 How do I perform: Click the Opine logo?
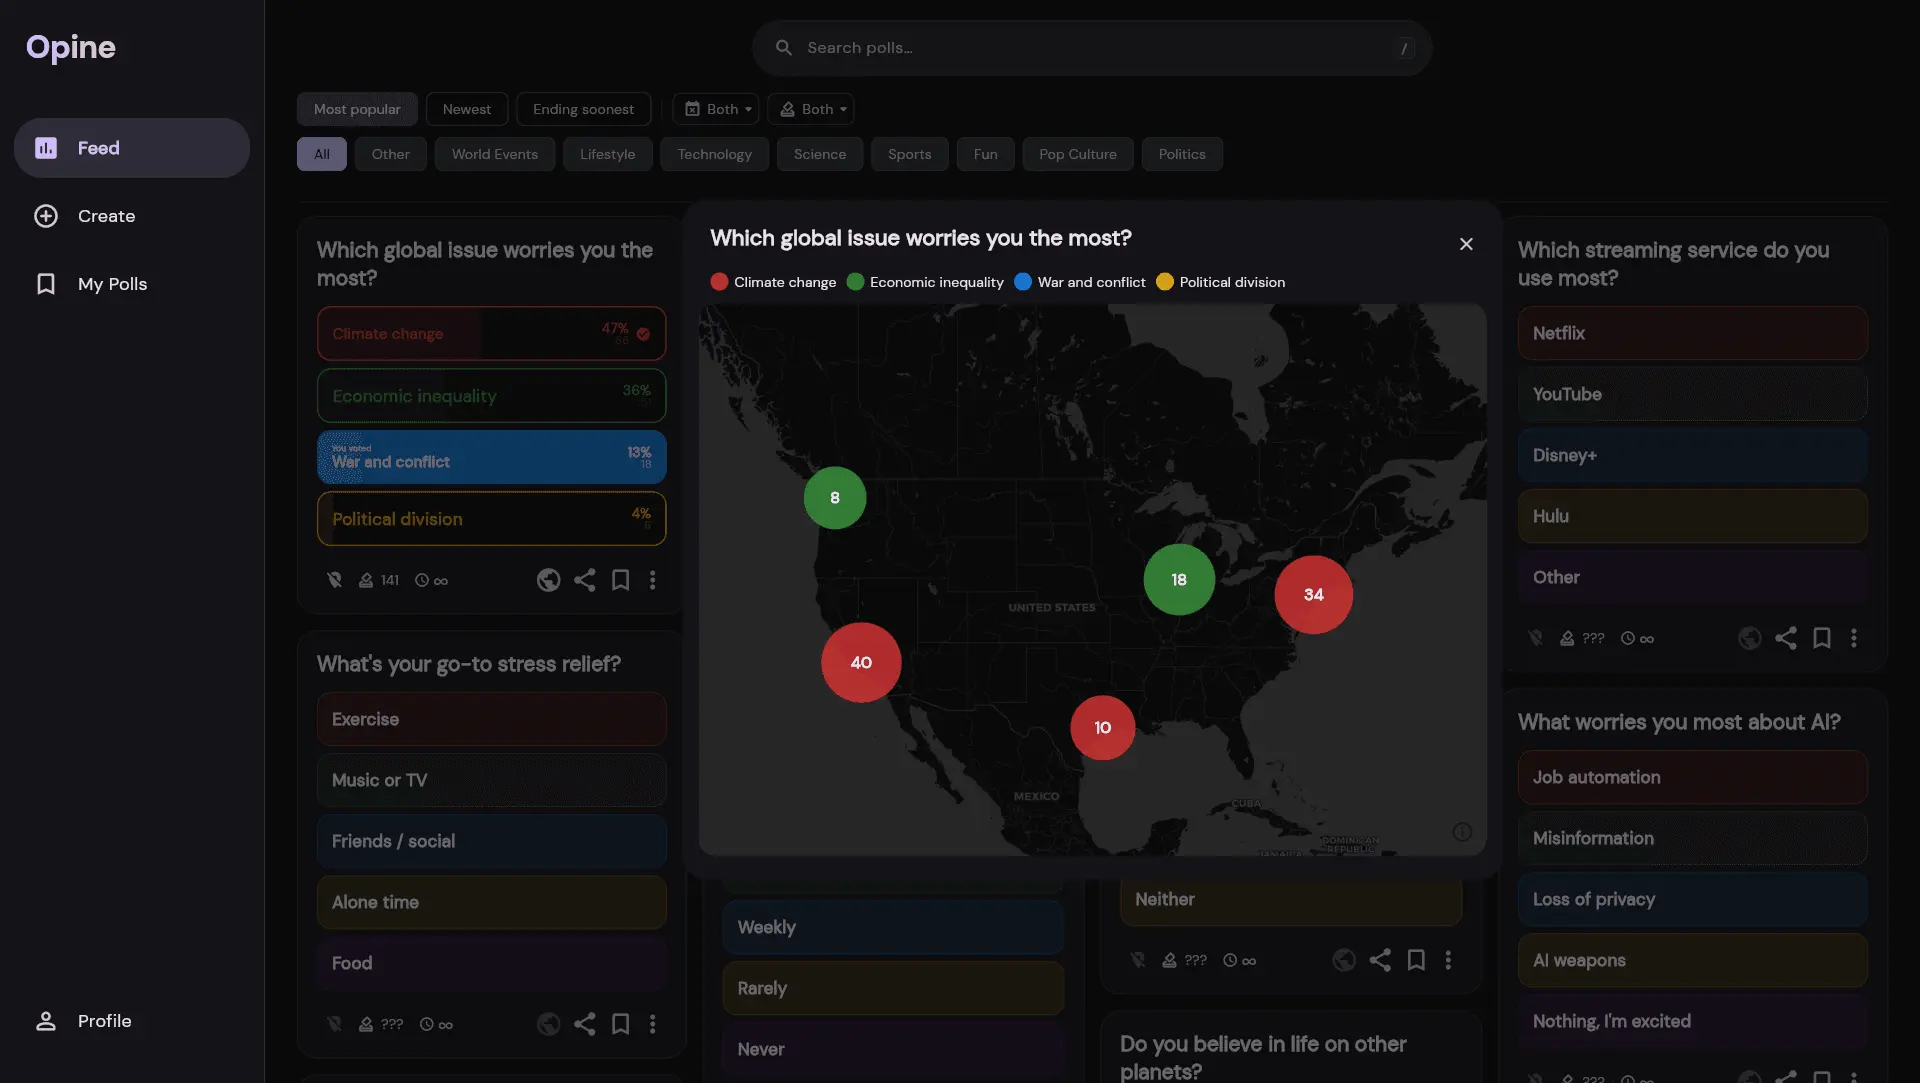71,47
